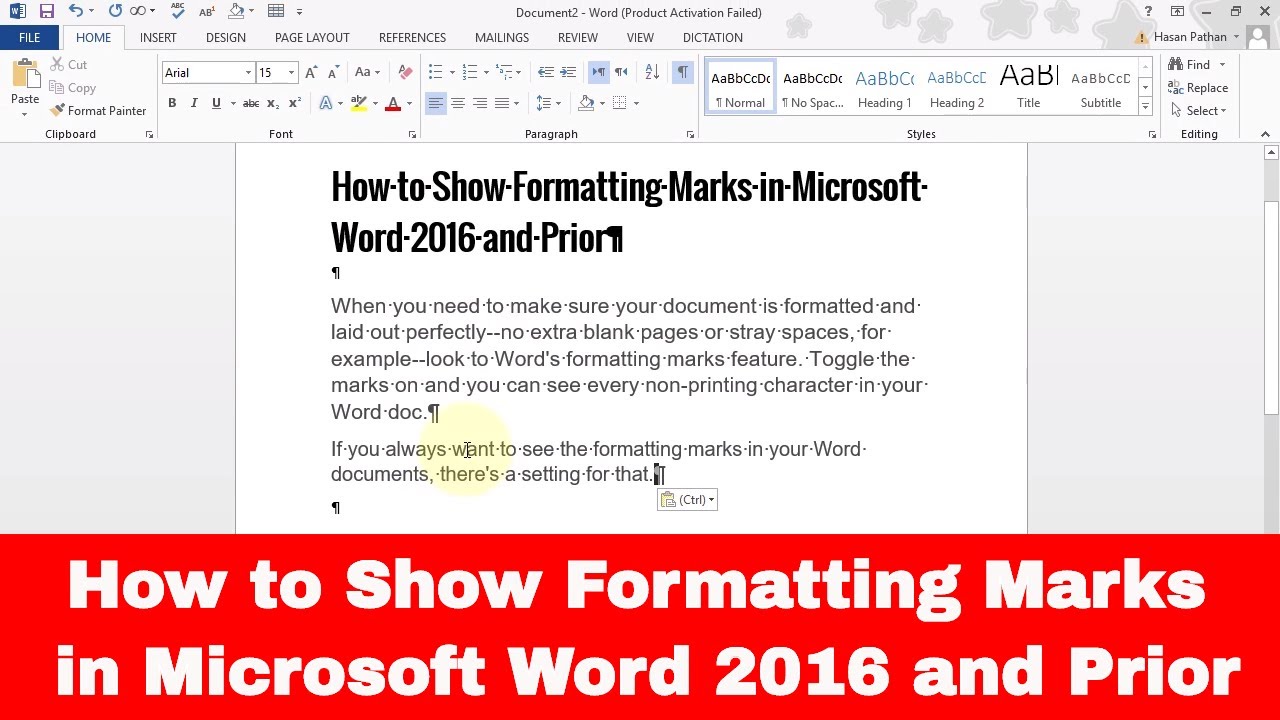Grow the font size
The image size is (1280, 720).
coord(311,73)
